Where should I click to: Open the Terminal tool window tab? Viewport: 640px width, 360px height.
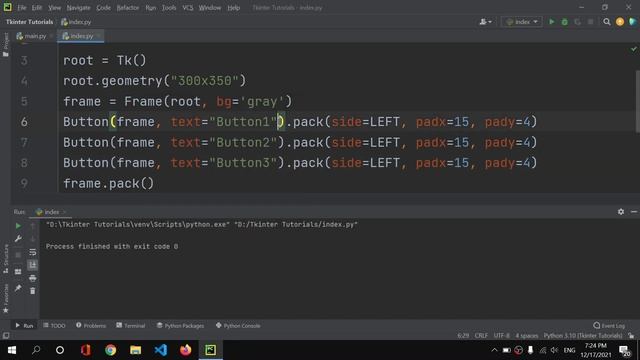point(131,325)
